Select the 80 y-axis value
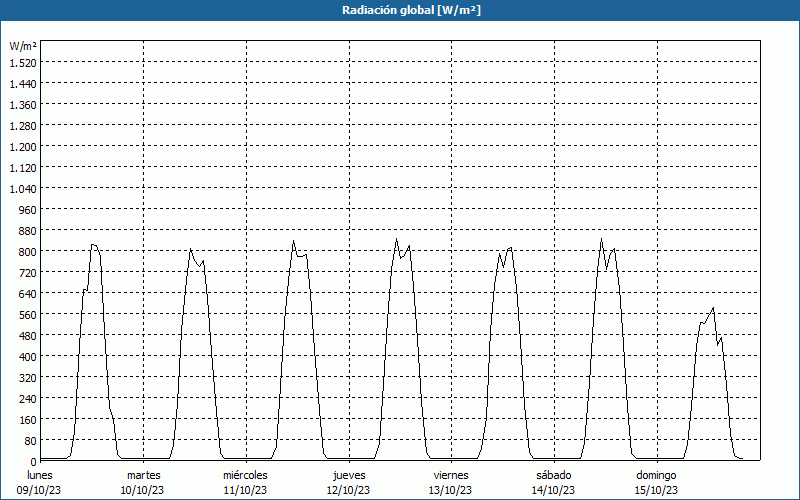 pos(31,440)
